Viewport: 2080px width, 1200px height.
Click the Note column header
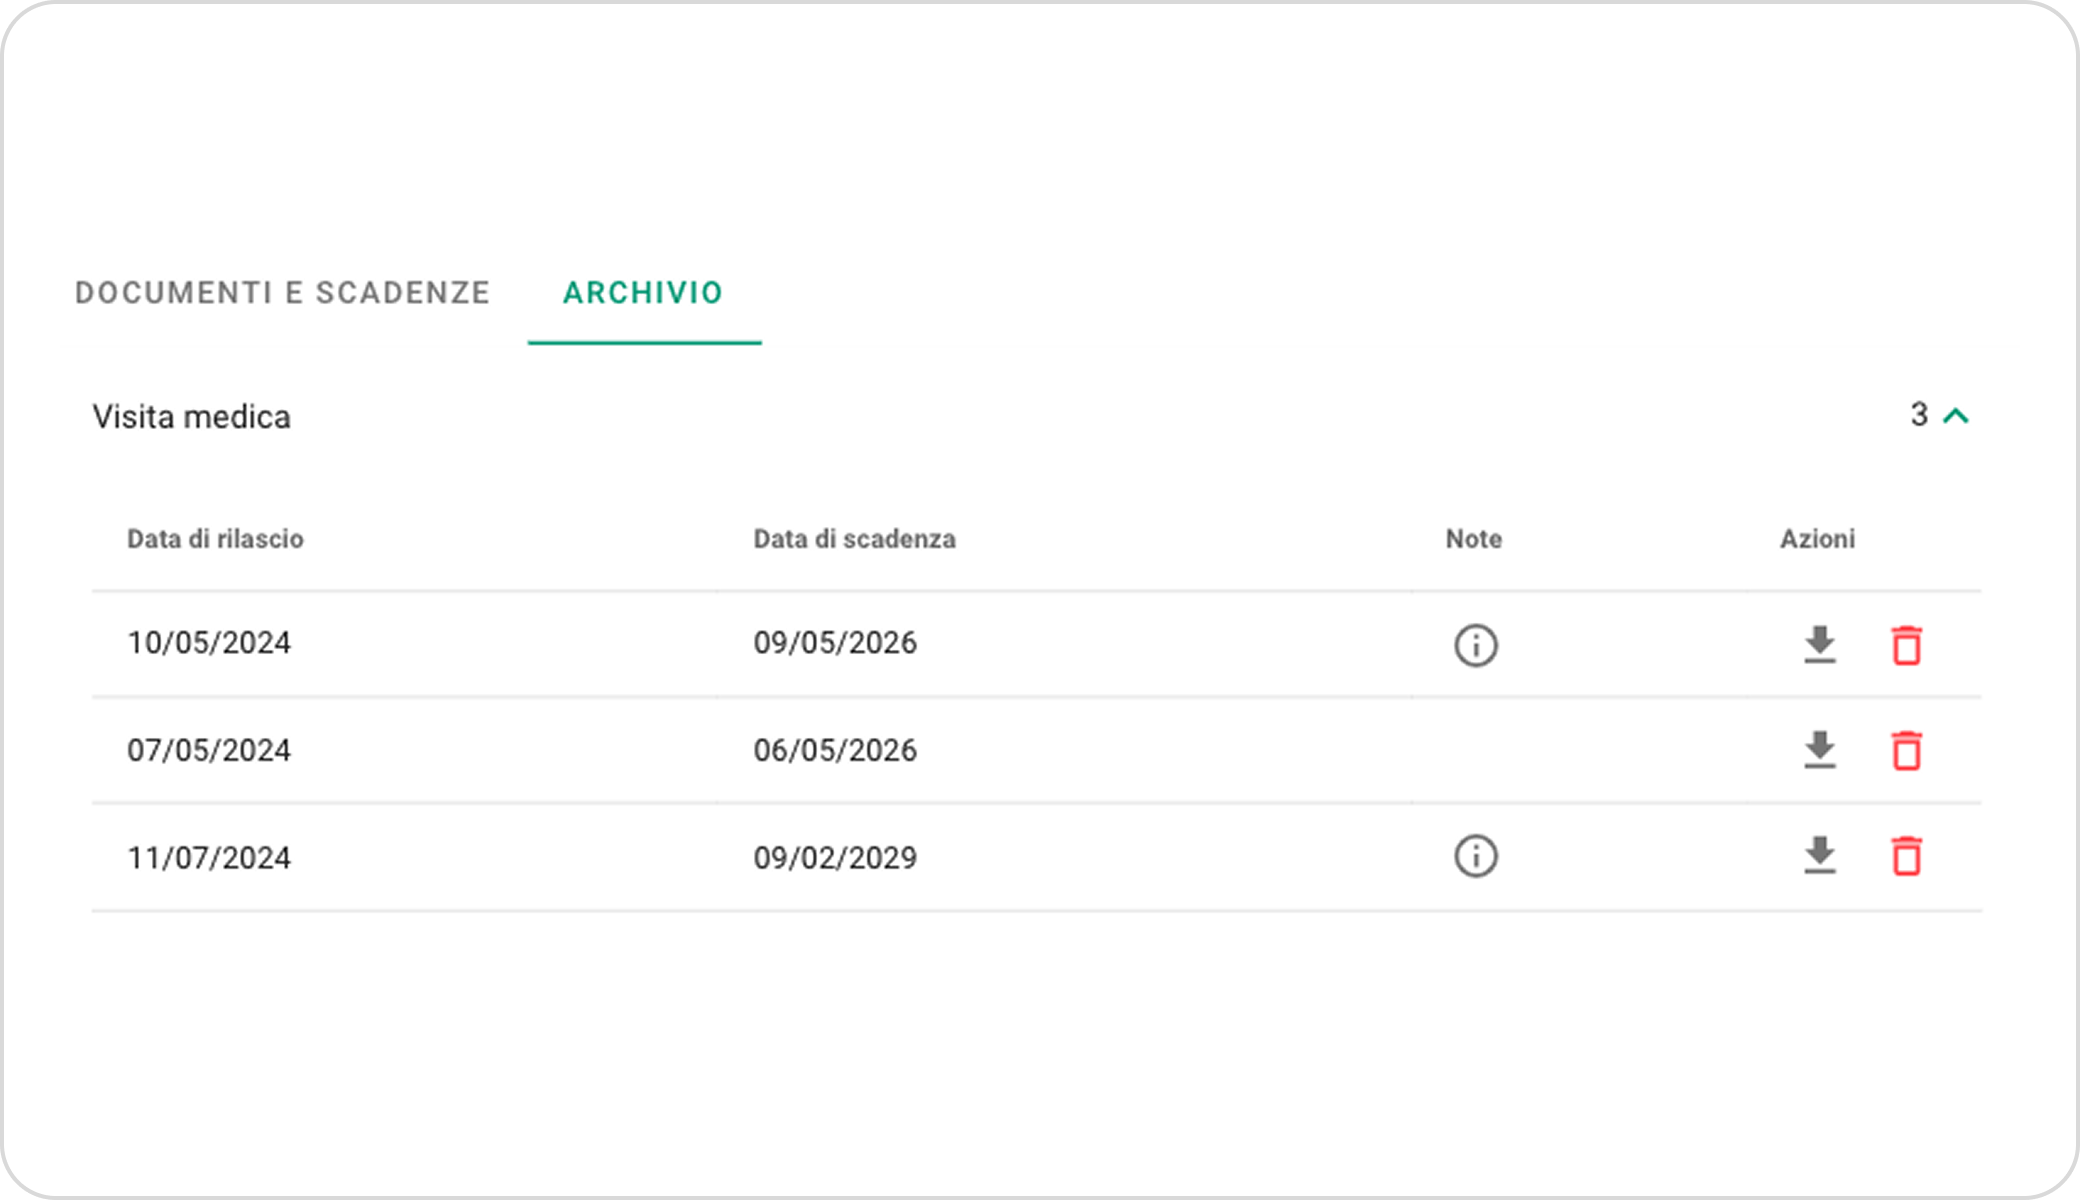click(1473, 539)
